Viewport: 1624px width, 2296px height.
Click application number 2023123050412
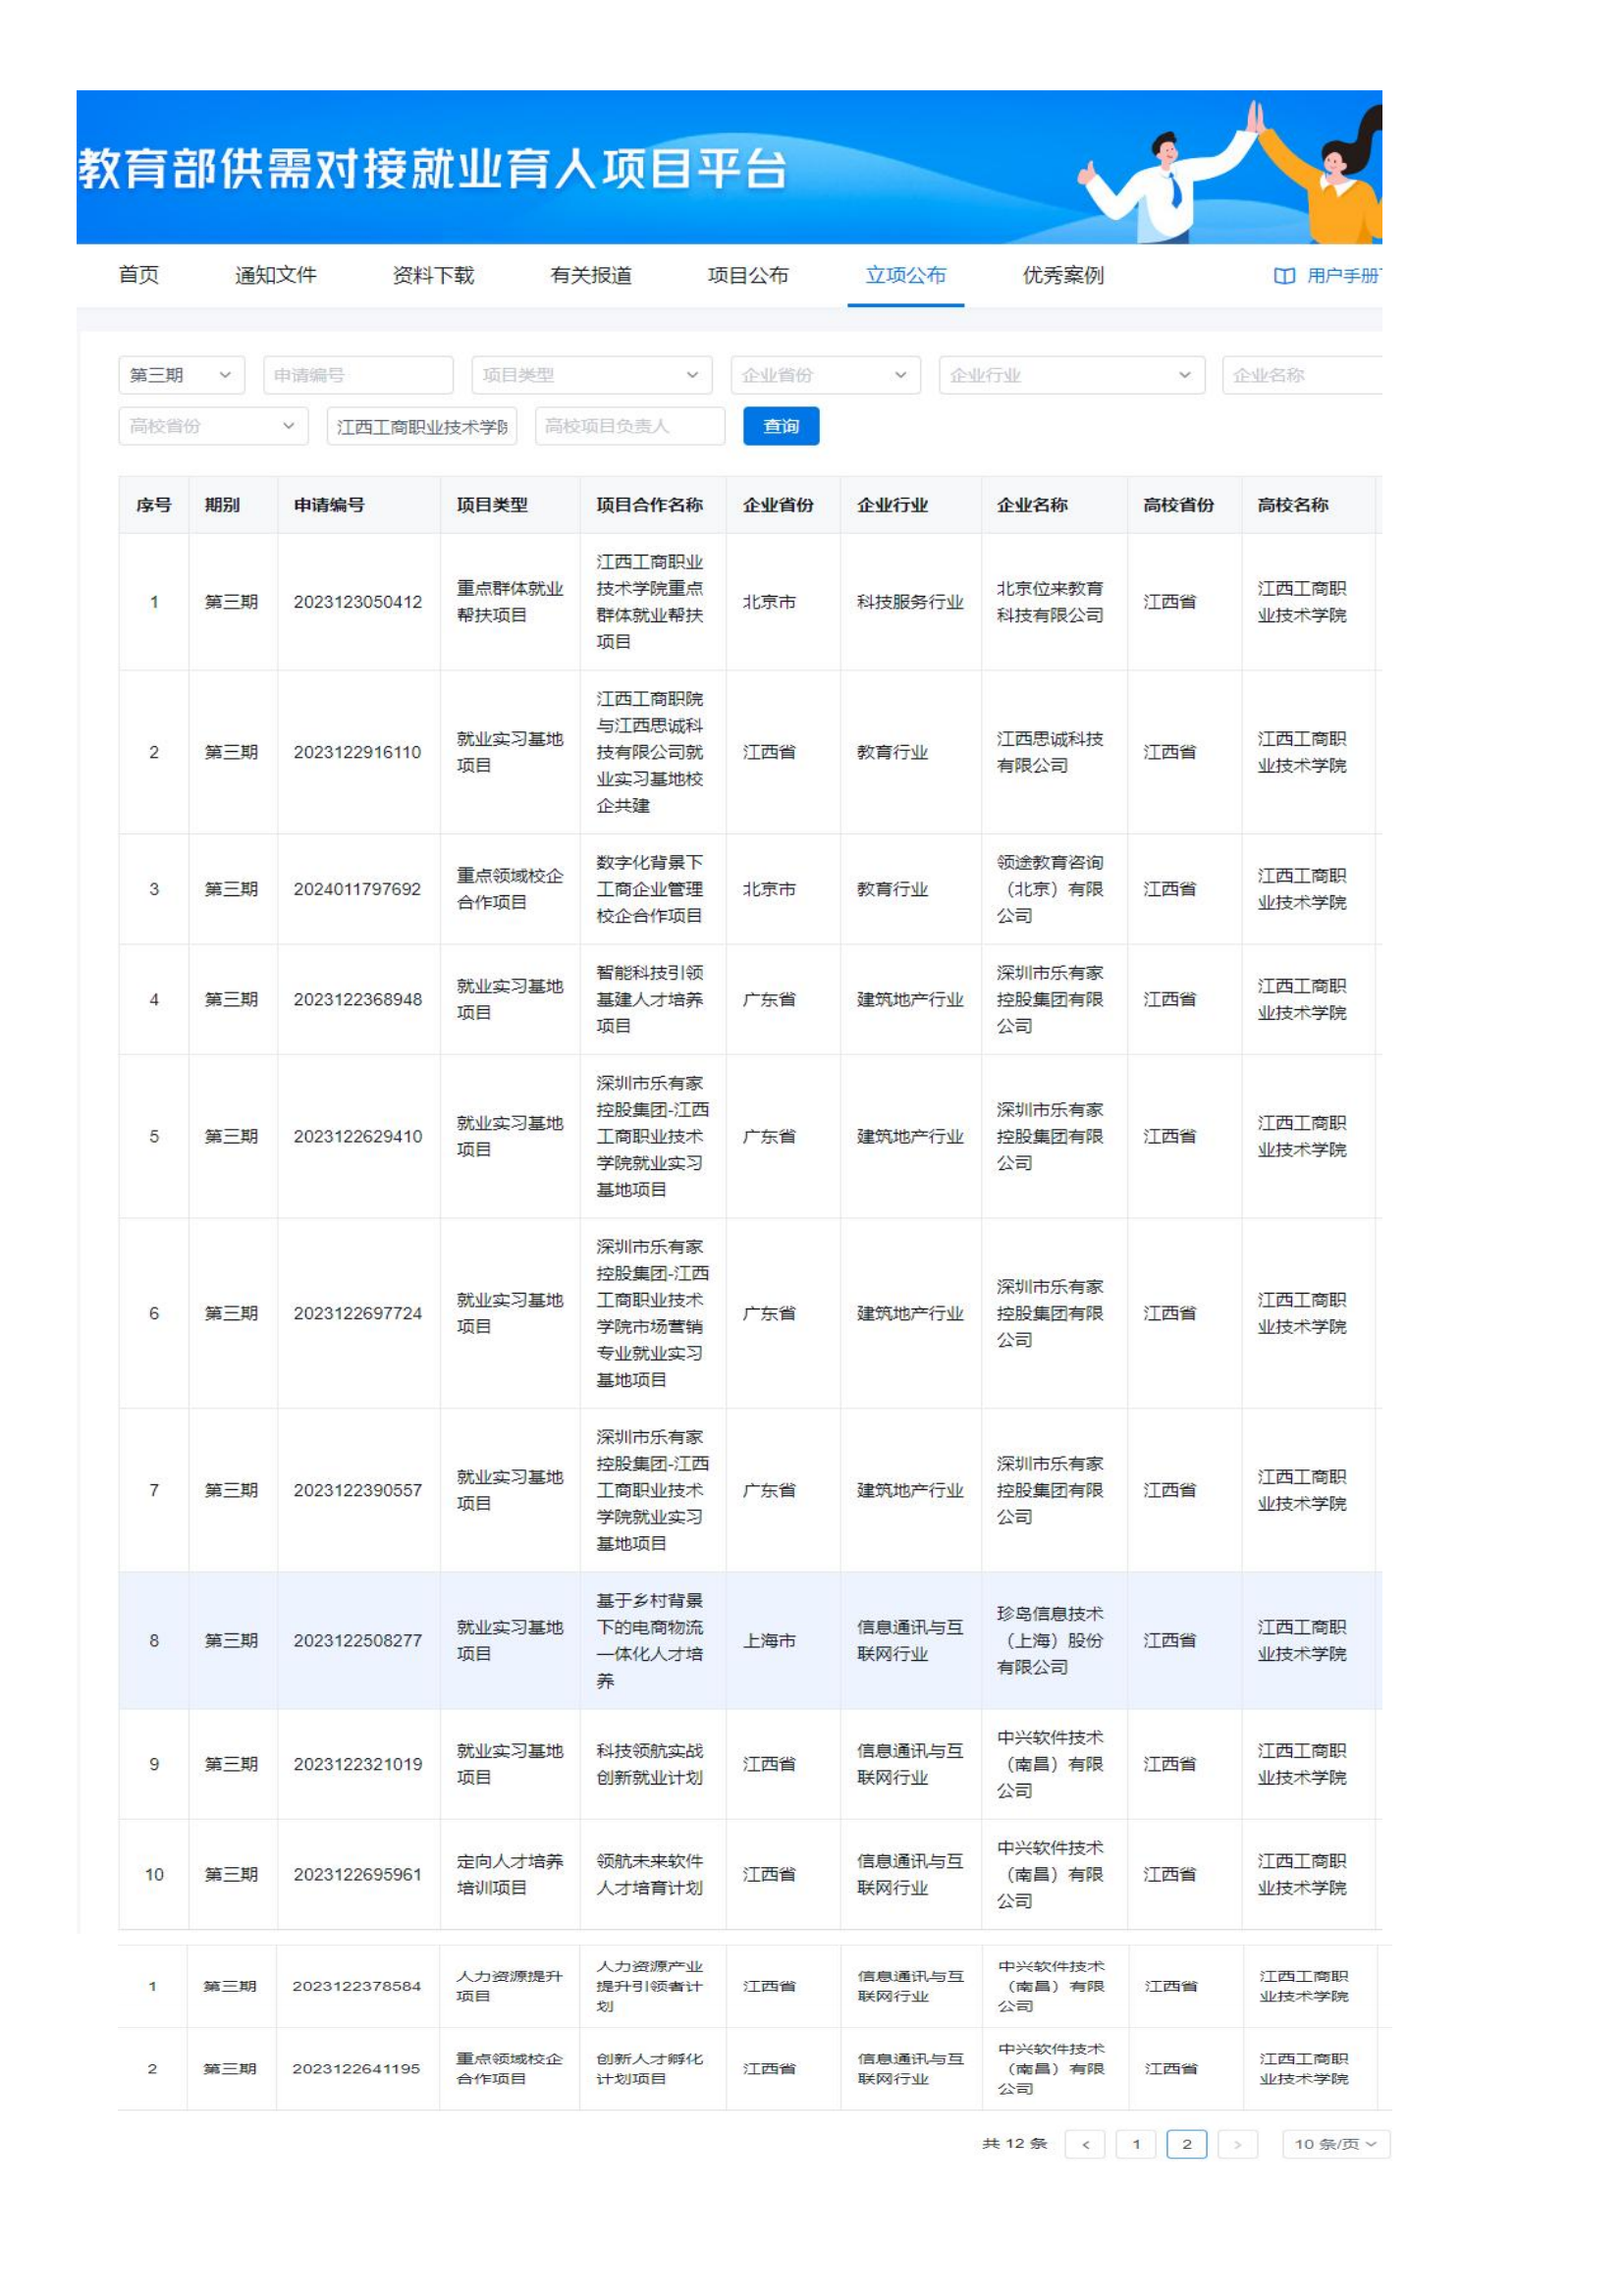pos(358,602)
